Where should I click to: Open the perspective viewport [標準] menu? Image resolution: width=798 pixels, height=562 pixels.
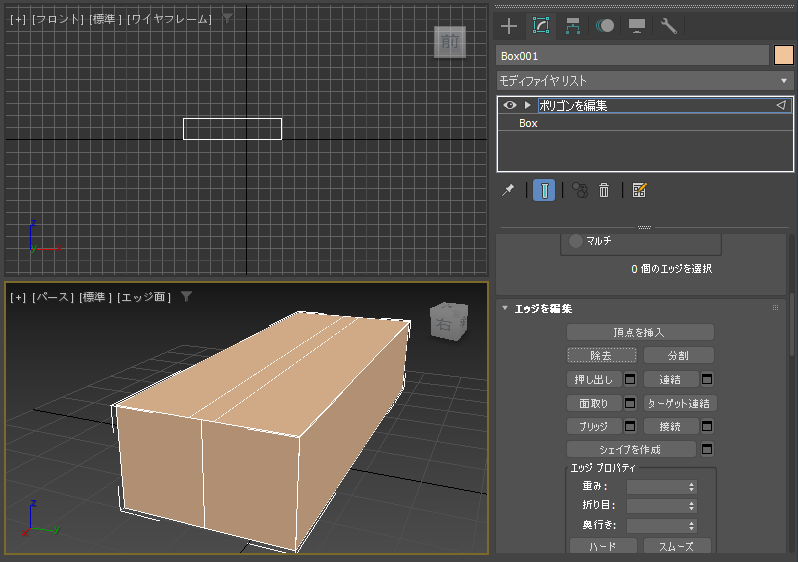(95, 297)
